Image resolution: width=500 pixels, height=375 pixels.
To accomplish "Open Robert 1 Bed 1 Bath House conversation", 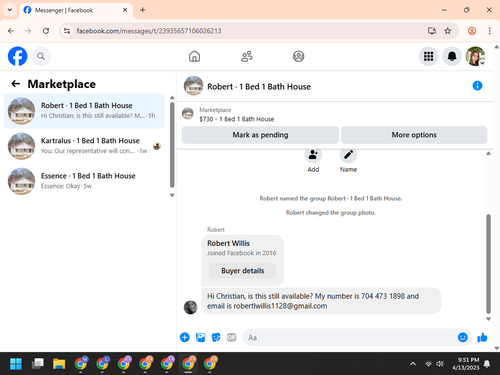I will [84, 111].
